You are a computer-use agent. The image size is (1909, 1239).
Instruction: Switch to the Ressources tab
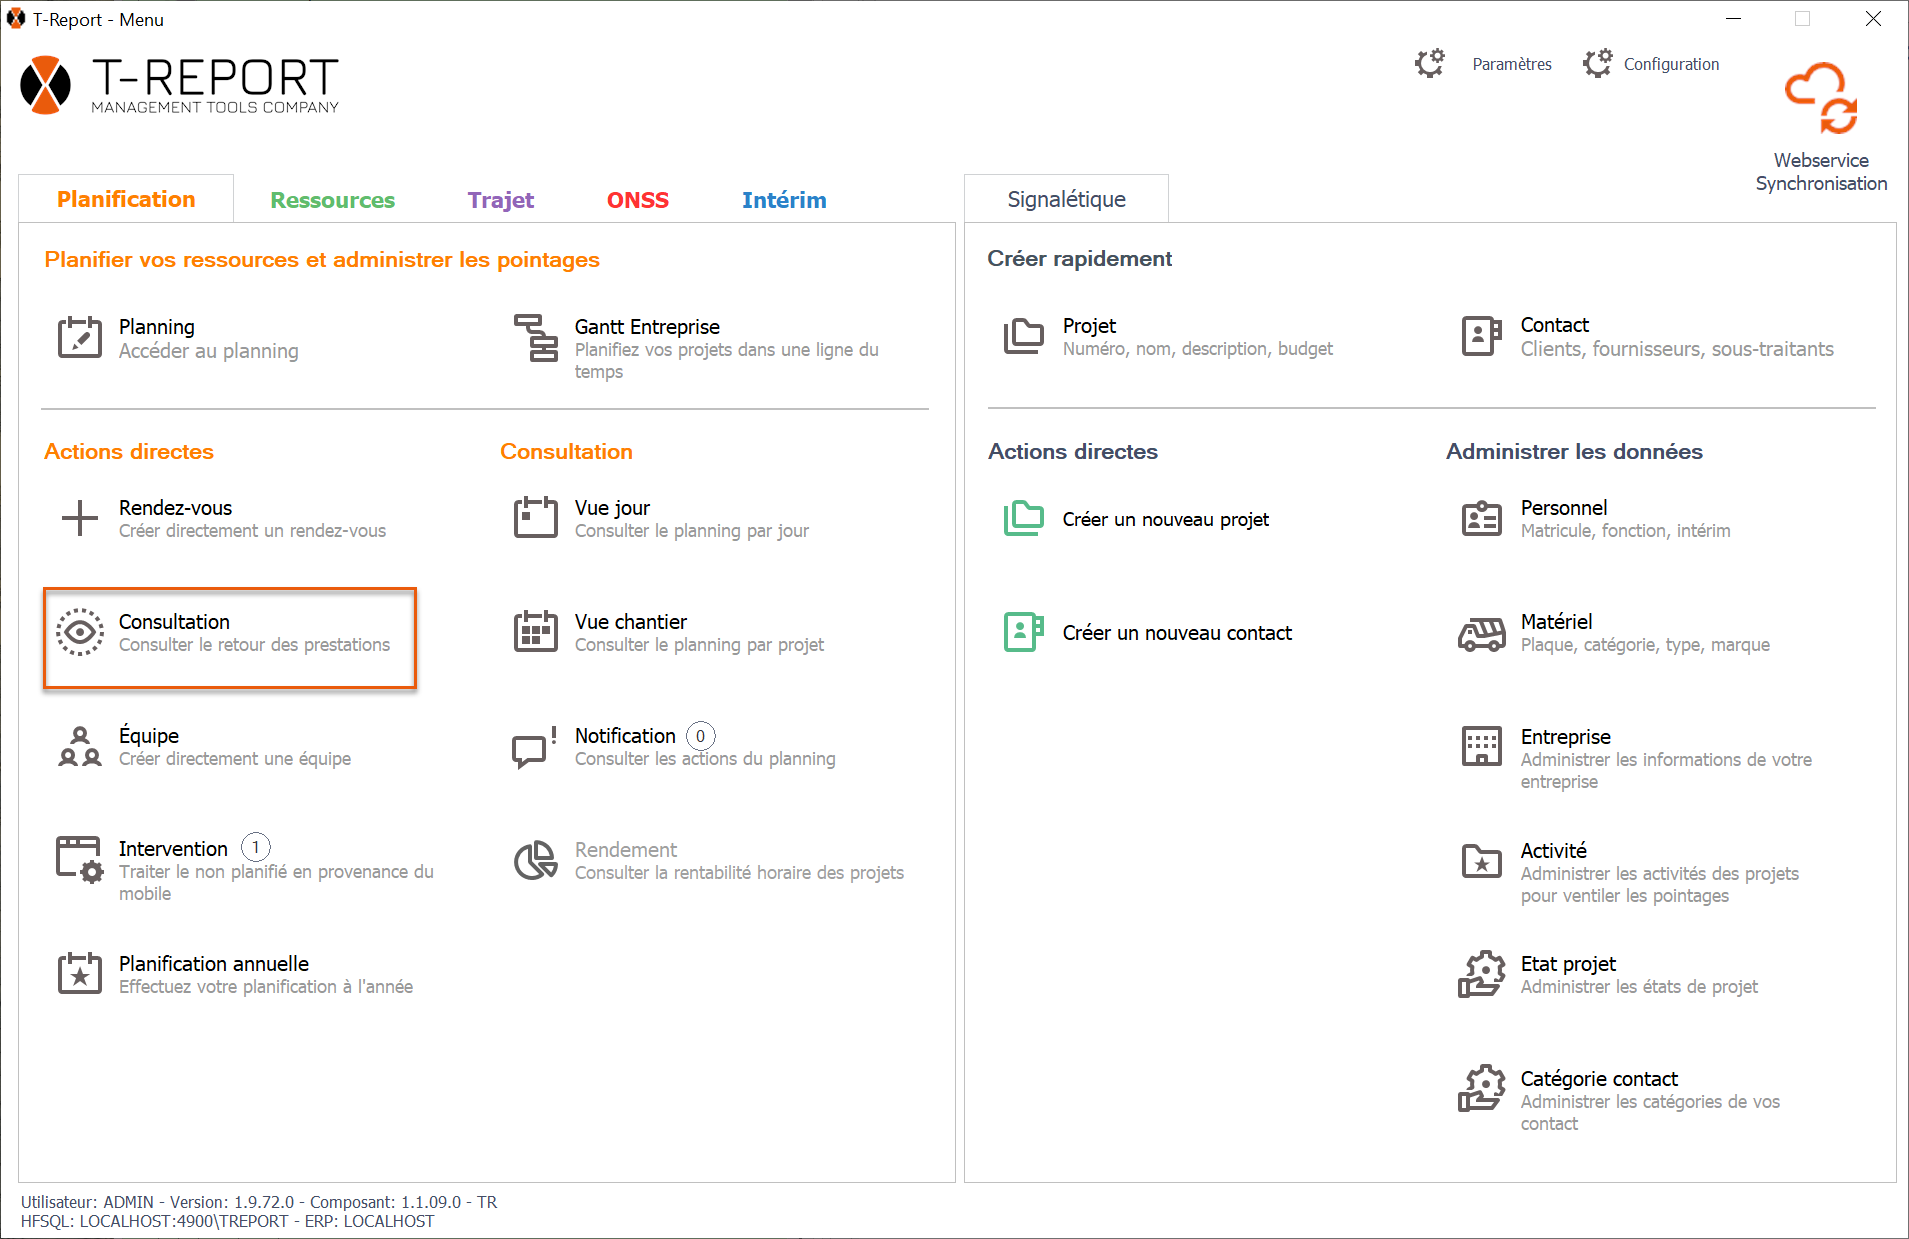(x=332, y=200)
